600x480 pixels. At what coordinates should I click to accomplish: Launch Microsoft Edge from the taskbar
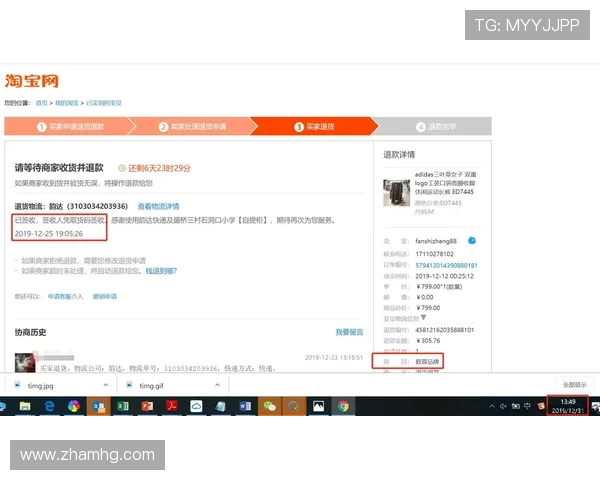click(x=49, y=406)
